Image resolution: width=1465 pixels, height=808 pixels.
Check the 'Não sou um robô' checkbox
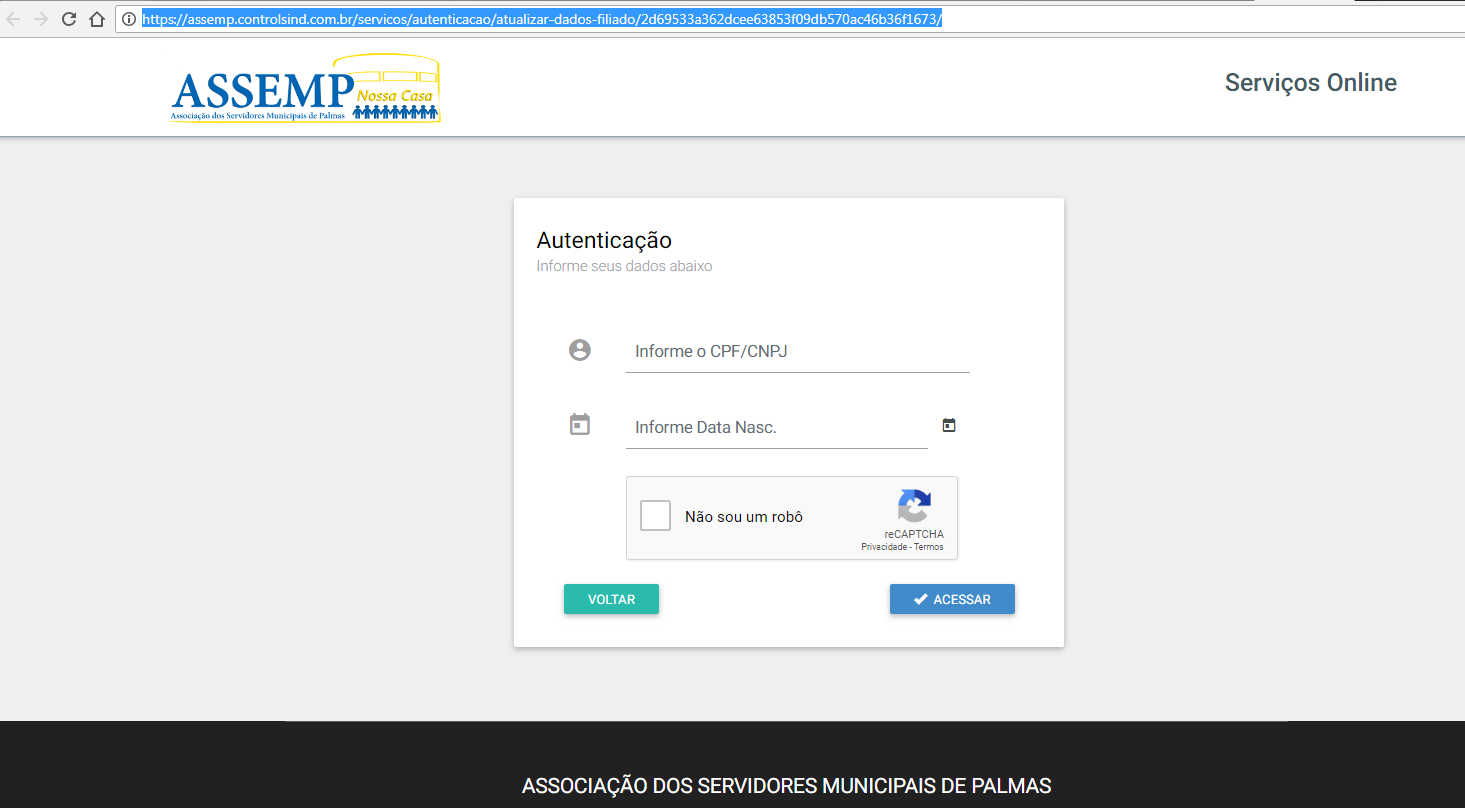coord(655,516)
